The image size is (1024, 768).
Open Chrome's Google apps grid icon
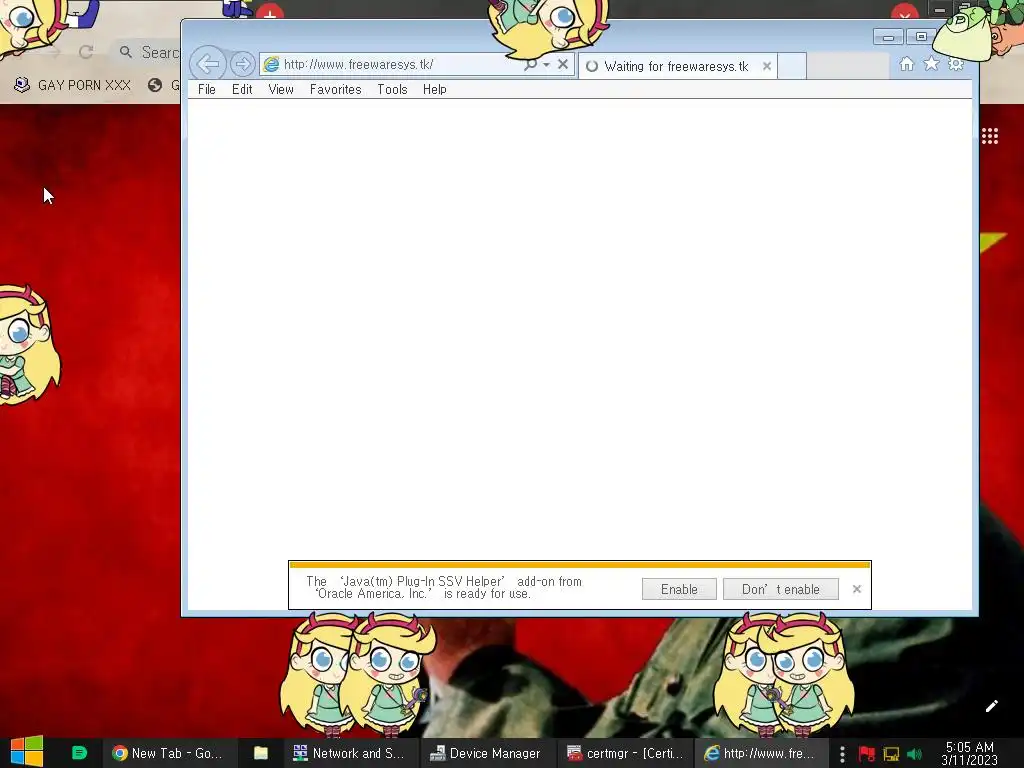[x=989, y=136]
